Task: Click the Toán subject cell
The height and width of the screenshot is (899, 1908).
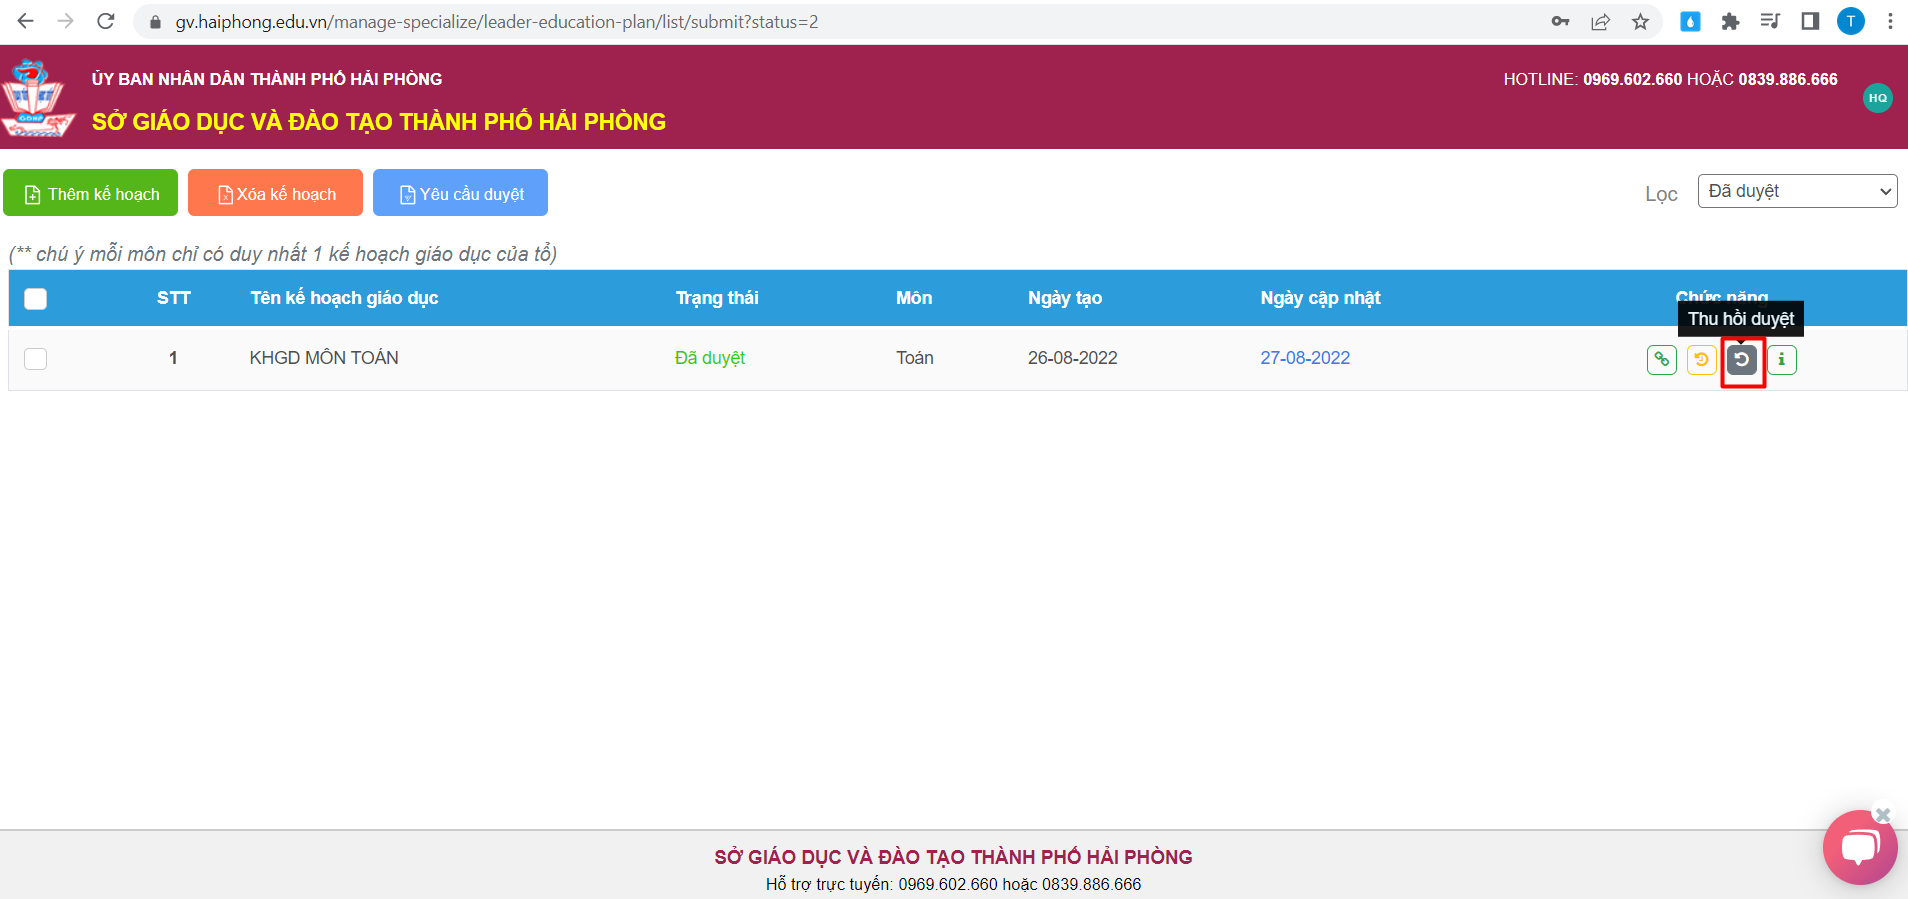Action: [915, 358]
